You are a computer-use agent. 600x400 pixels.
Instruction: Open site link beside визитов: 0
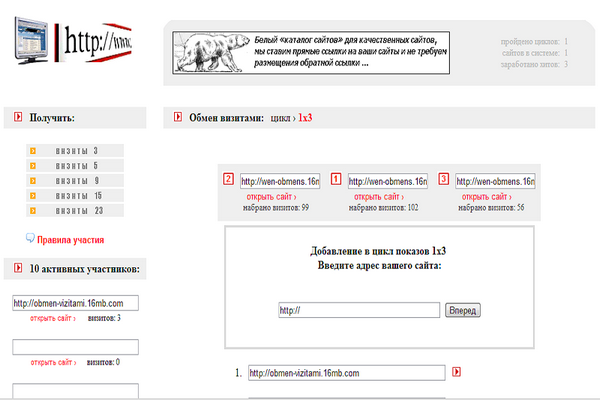53,362
